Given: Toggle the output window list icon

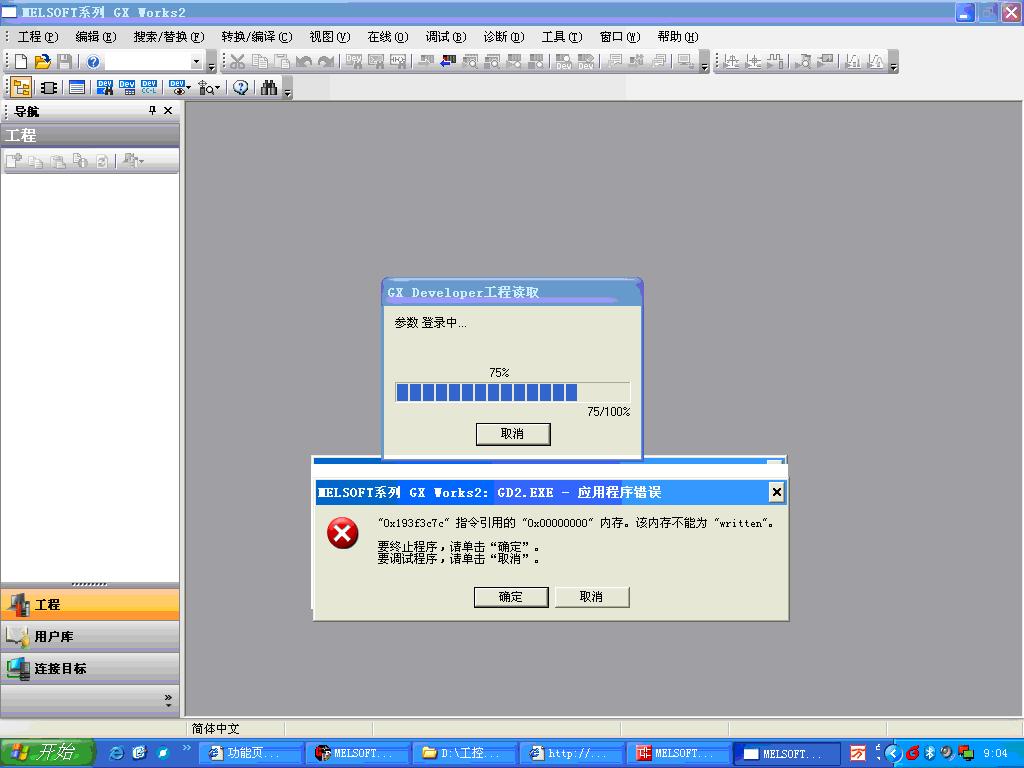Looking at the screenshot, I should [x=76, y=88].
